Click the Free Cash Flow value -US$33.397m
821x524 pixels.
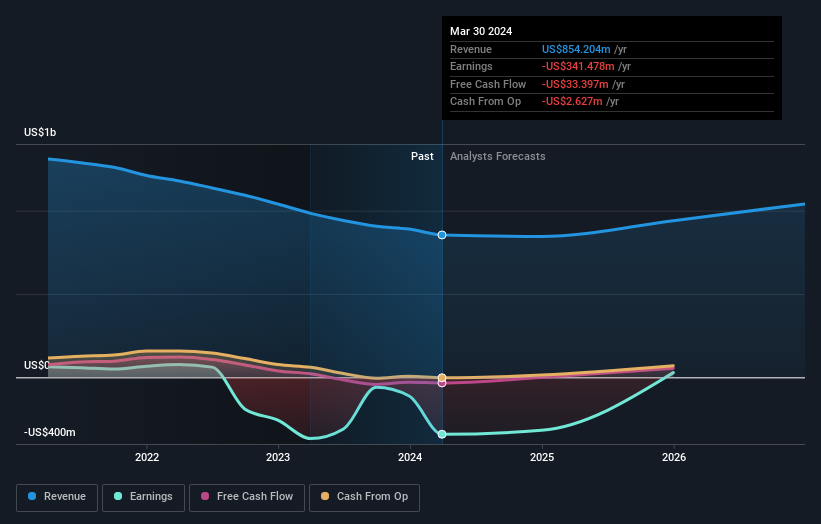pos(575,84)
